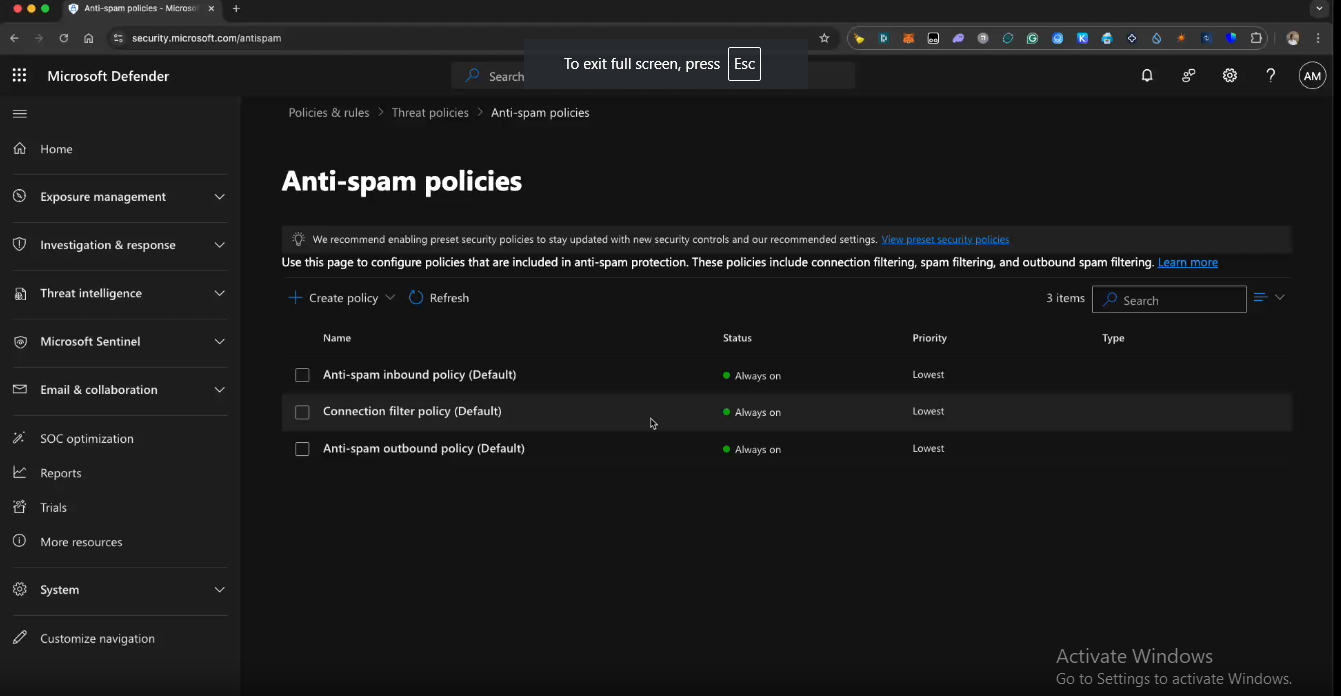1341x696 pixels.
Task: Open the Learn more link
Action: (1187, 262)
